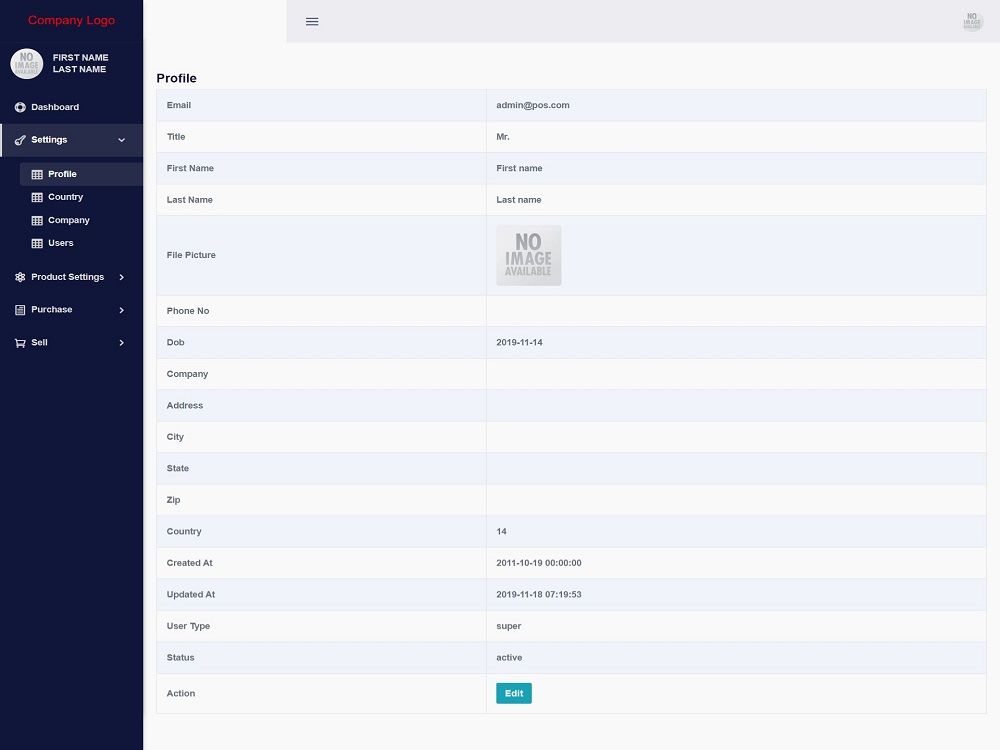The width and height of the screenshot is (1000, 750).
Task: Click the No Image Available profile picture thumbnail
Action: click(x=529, y=255)
